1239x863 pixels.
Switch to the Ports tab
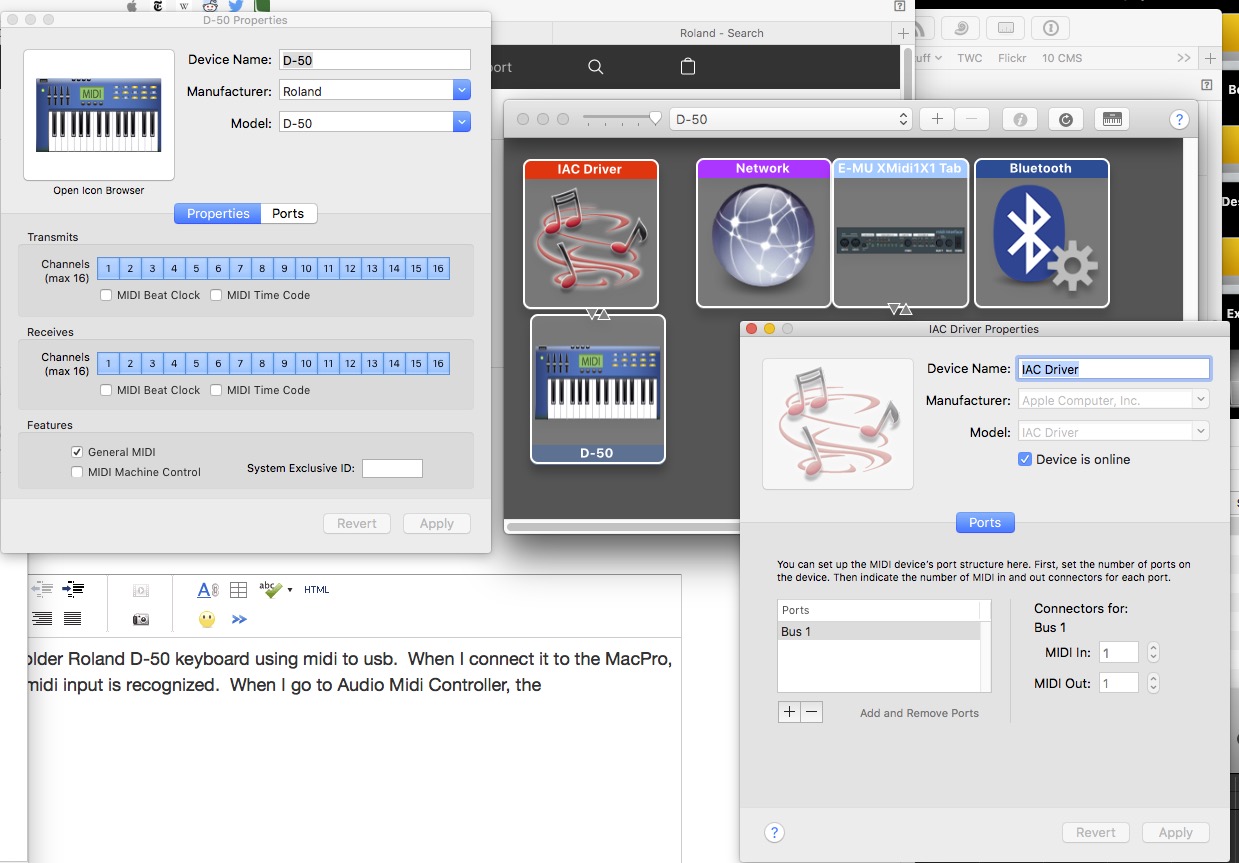[288, 213]
